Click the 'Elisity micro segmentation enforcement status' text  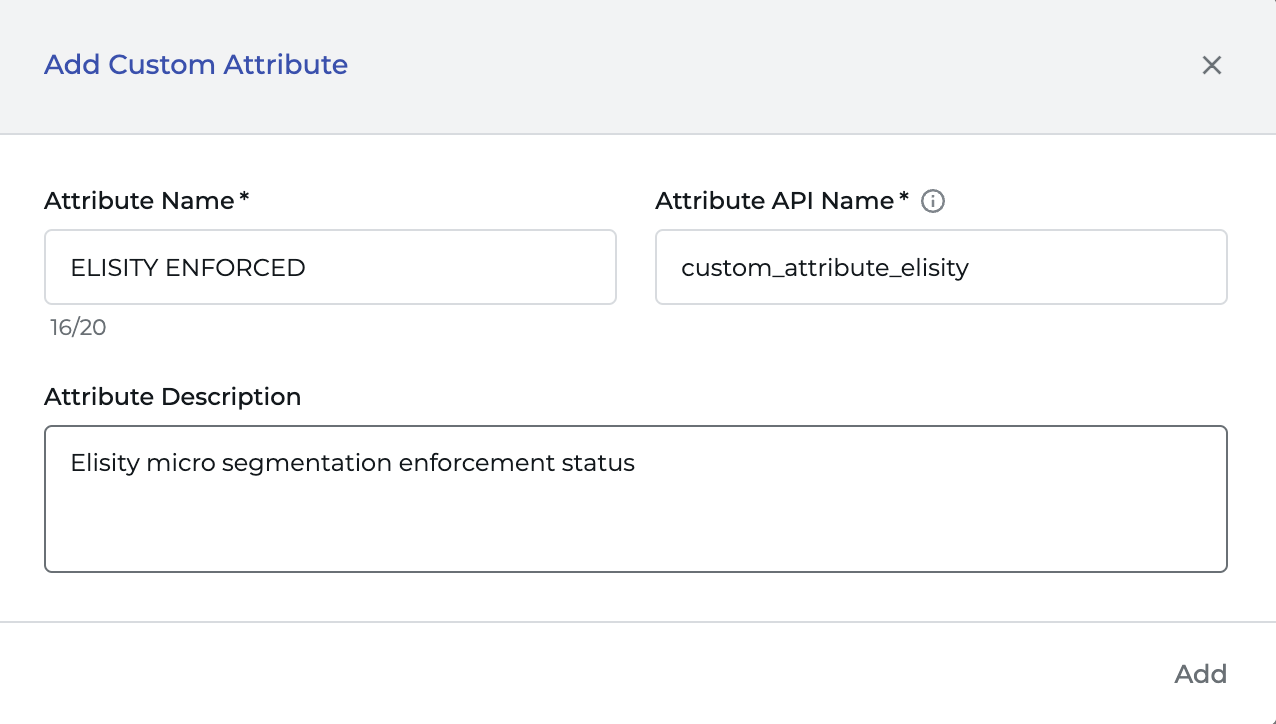[352, 463]
